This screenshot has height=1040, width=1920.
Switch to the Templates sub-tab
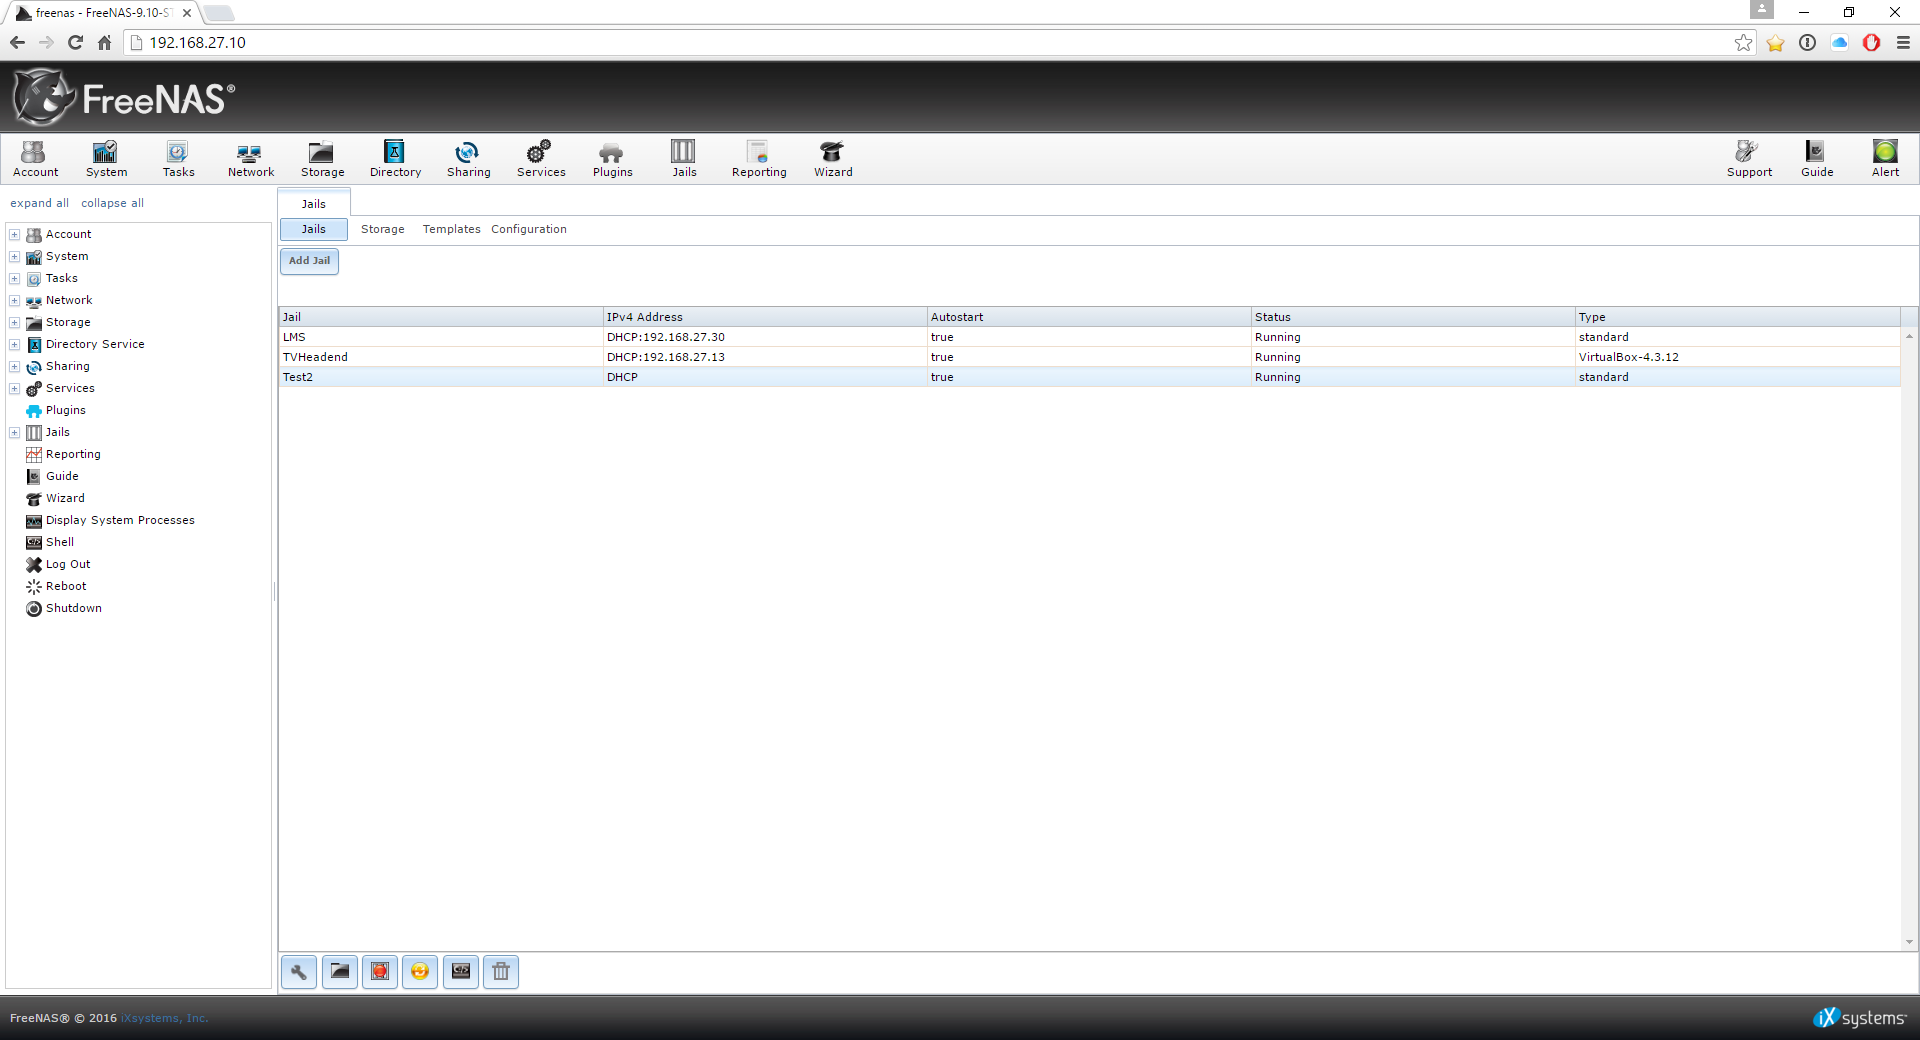(451, 229)
